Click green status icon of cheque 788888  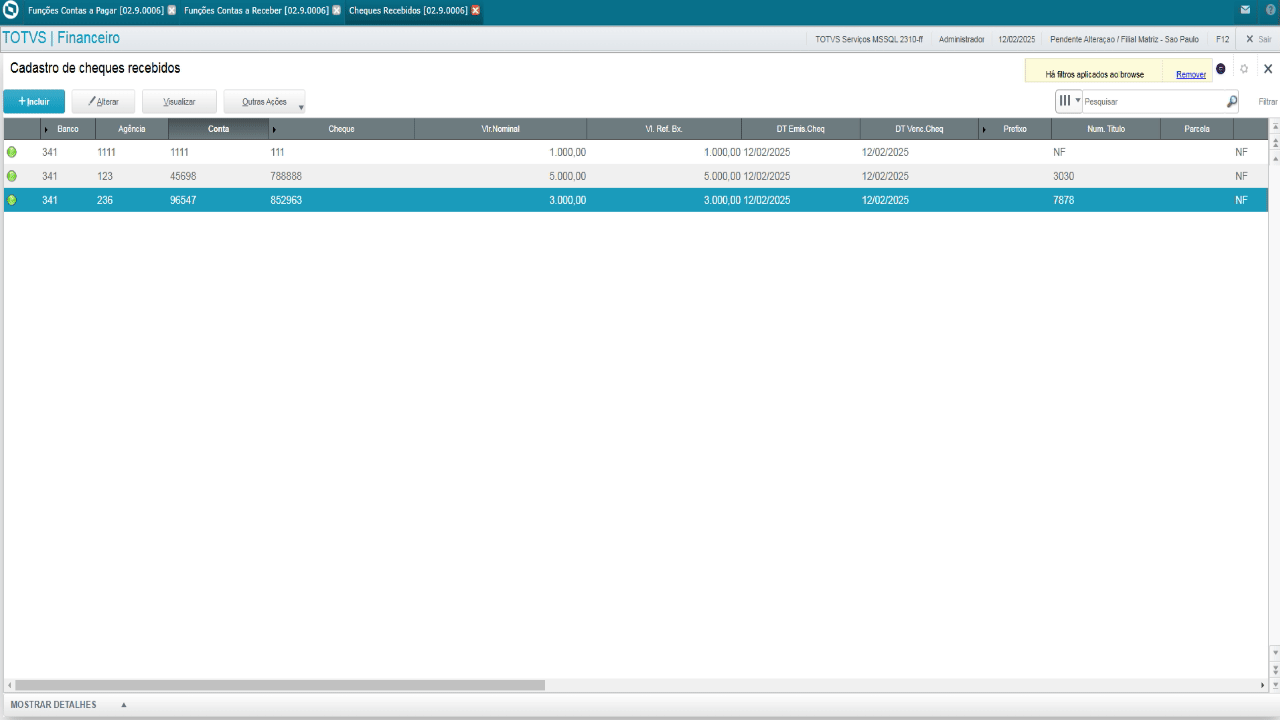pyautogui.click(x=12, y=176)
